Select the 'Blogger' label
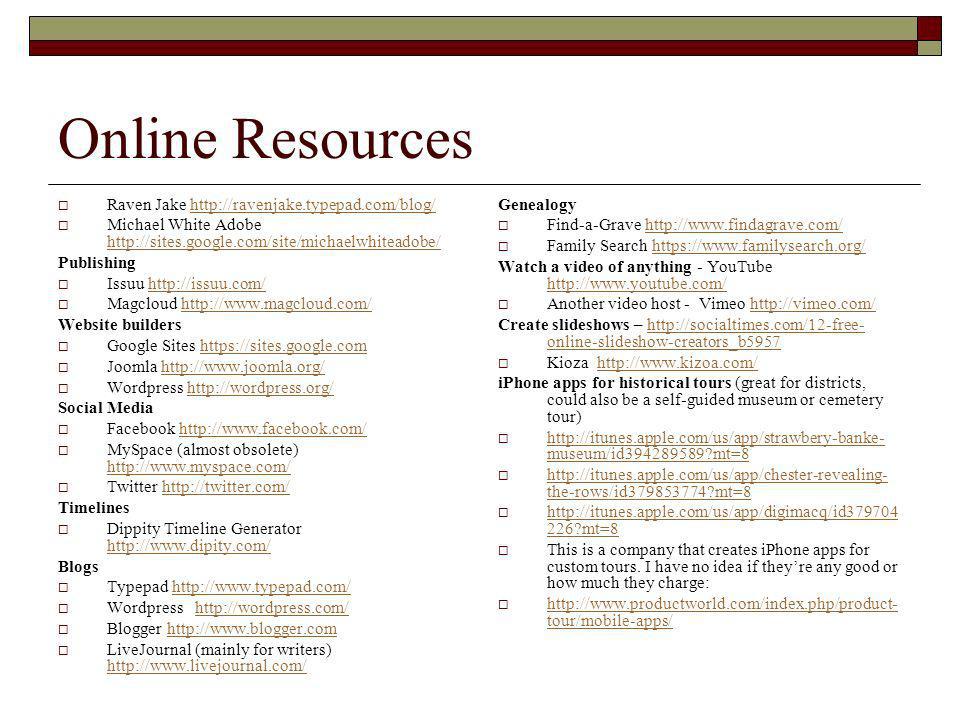Screen dimensions: 960x720 coord(134,629)
